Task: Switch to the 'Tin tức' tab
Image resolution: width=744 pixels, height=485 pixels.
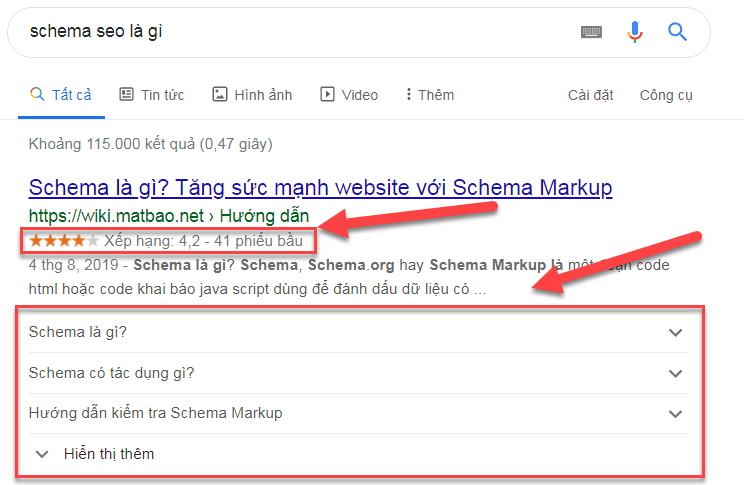Action: coord(151,95)
